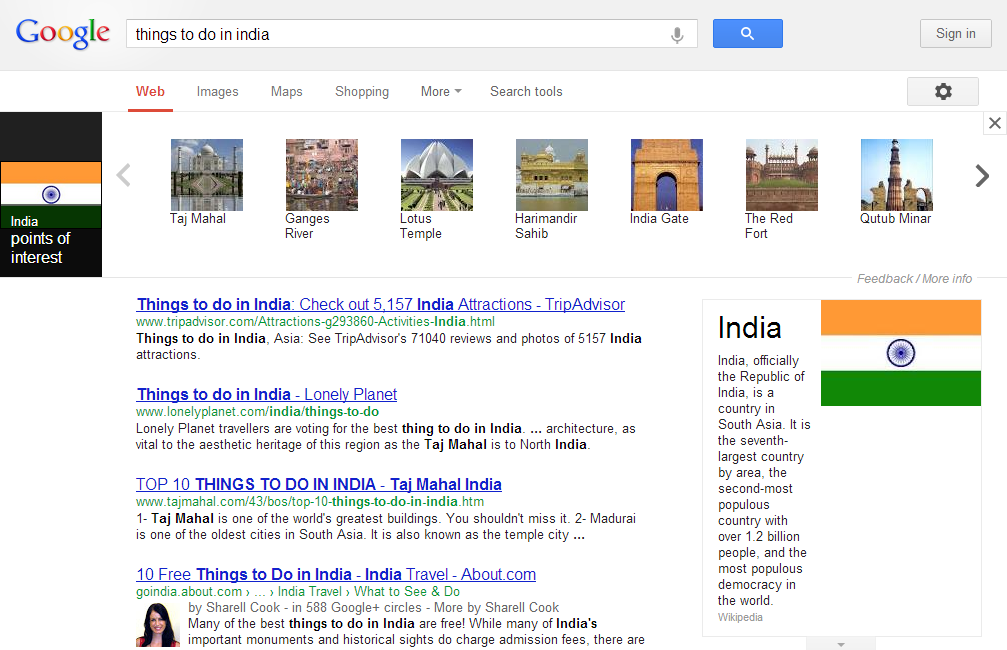
Task: Click India points of interest label
Action: (x=40, y=240)
